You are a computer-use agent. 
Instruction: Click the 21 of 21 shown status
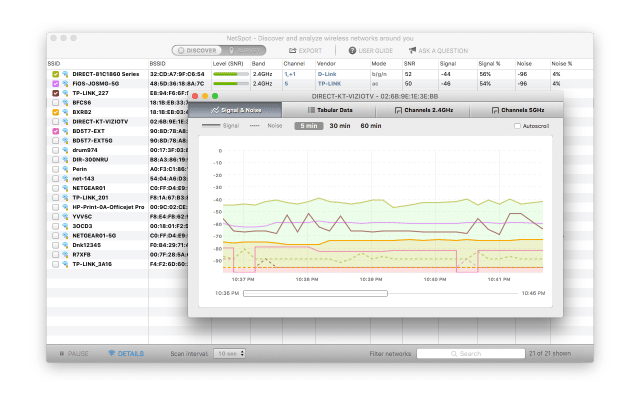(x=550, y=353)
